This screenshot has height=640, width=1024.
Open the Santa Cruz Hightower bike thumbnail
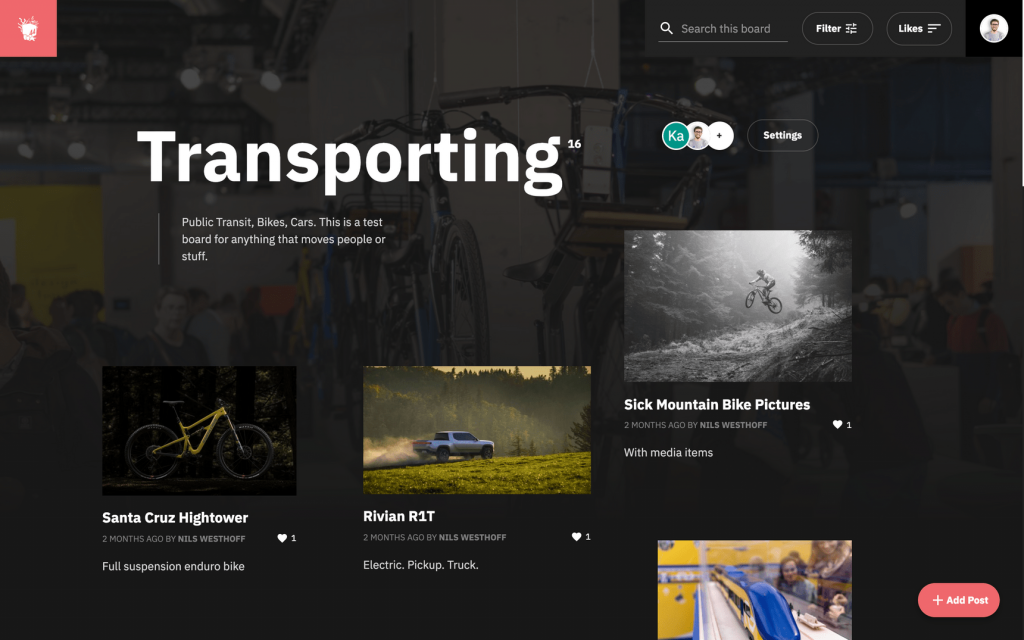199,430
